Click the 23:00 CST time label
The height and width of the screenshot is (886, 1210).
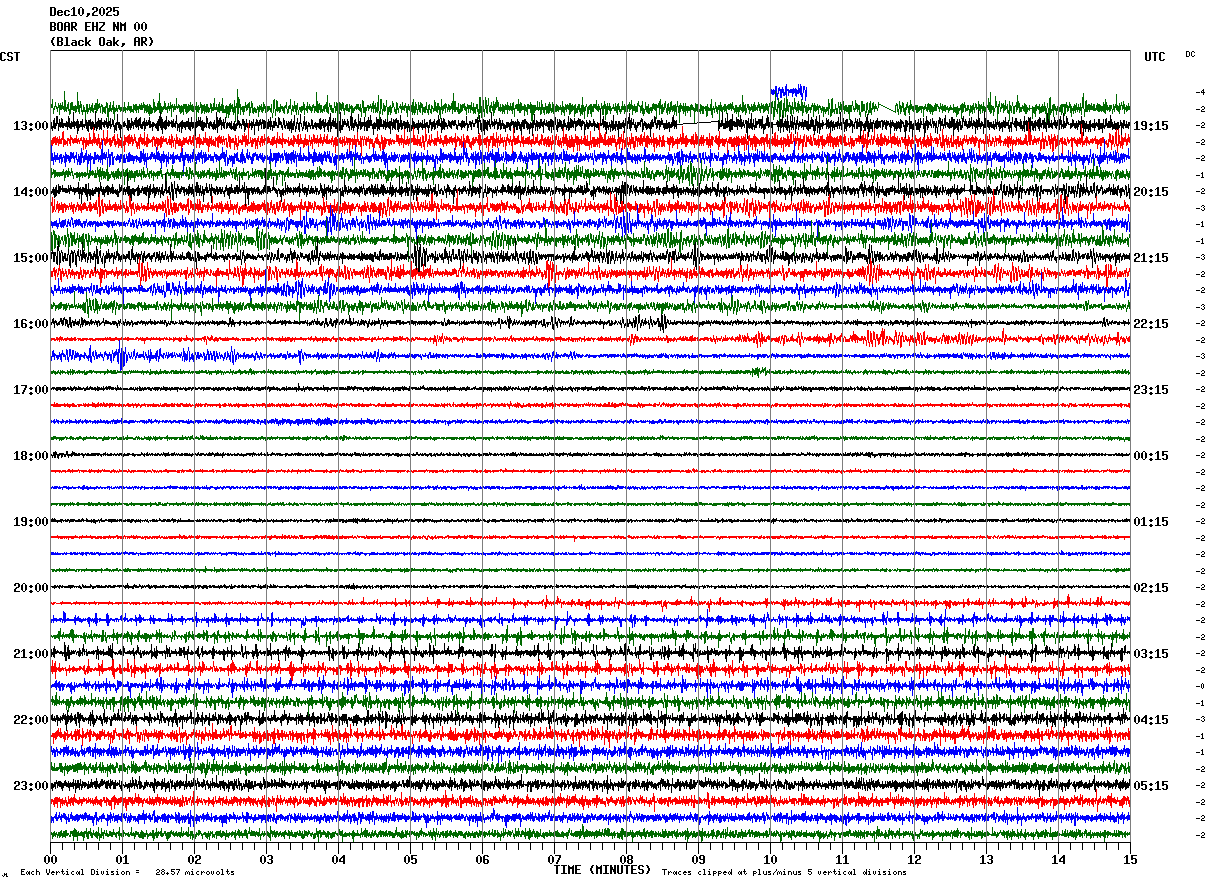(x=31, y=786)
